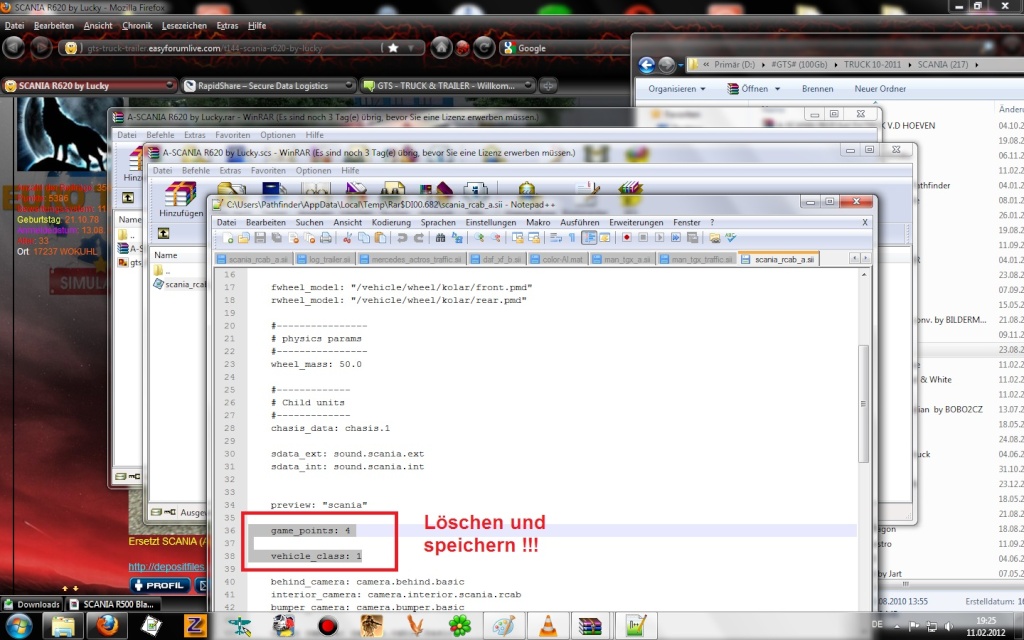This screenshot has height=640, width=1024.
Task: Click the Print icon in Notepad++ toolbar
Action: (326, 238)
